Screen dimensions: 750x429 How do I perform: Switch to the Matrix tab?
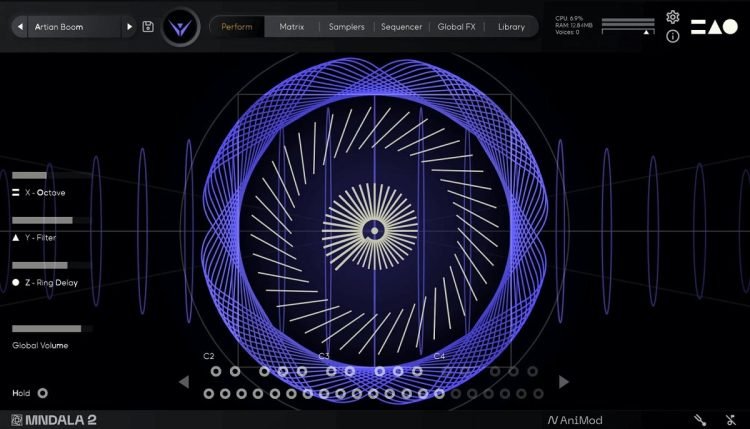tap(292, 27)
